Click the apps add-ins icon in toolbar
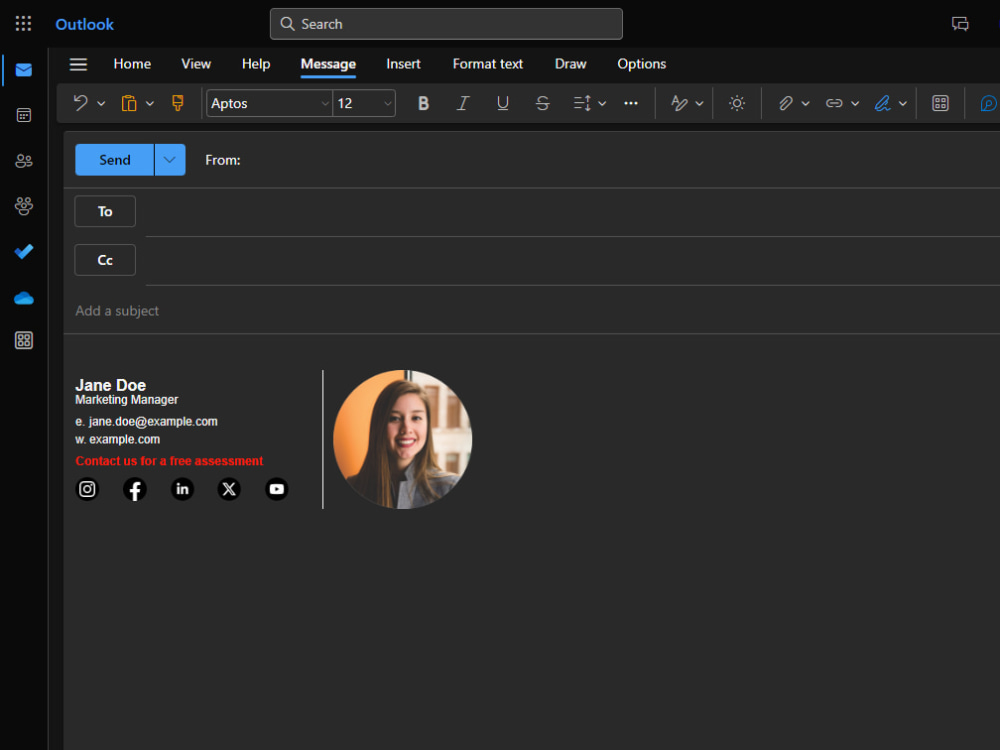 (940, 103)
